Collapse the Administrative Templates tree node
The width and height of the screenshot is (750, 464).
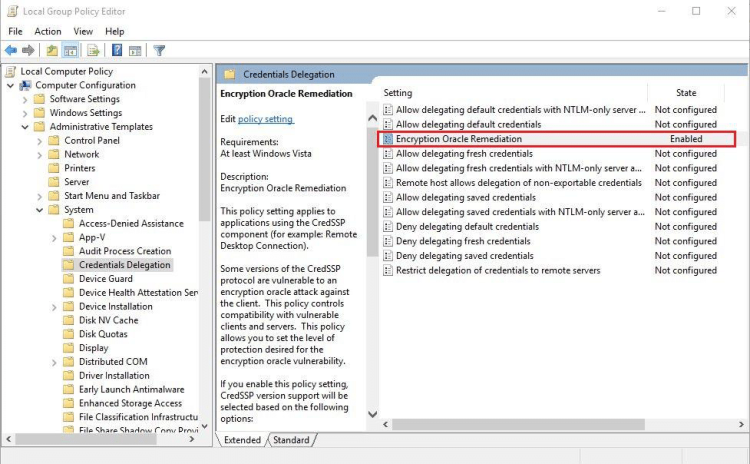pyautogui.click(x=26, y=127)
